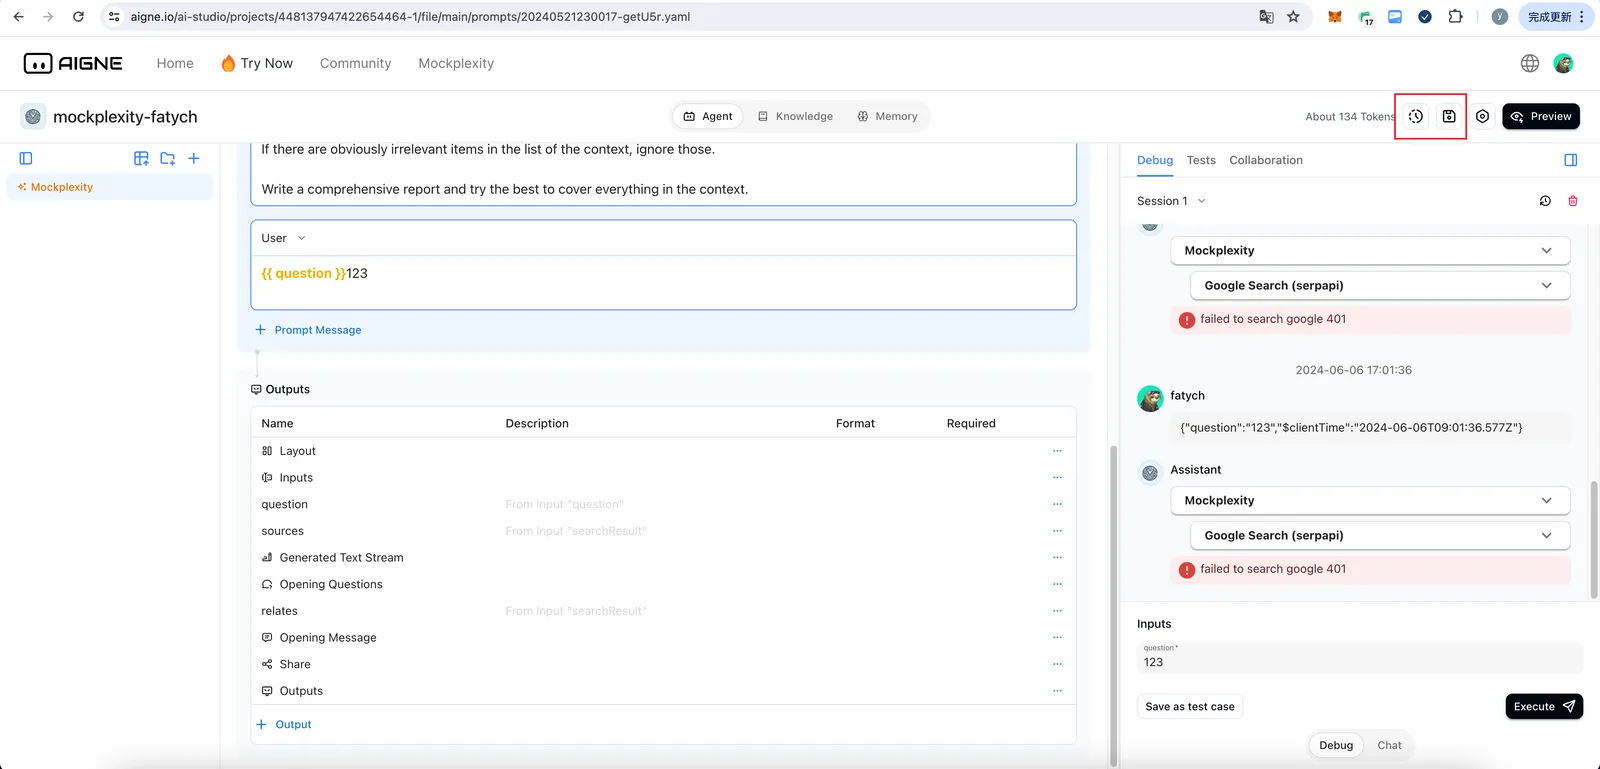Screen dimensions: 1600x769
Task: Click the Google Translate icon in address bar
Action: tap(1266, 17)
